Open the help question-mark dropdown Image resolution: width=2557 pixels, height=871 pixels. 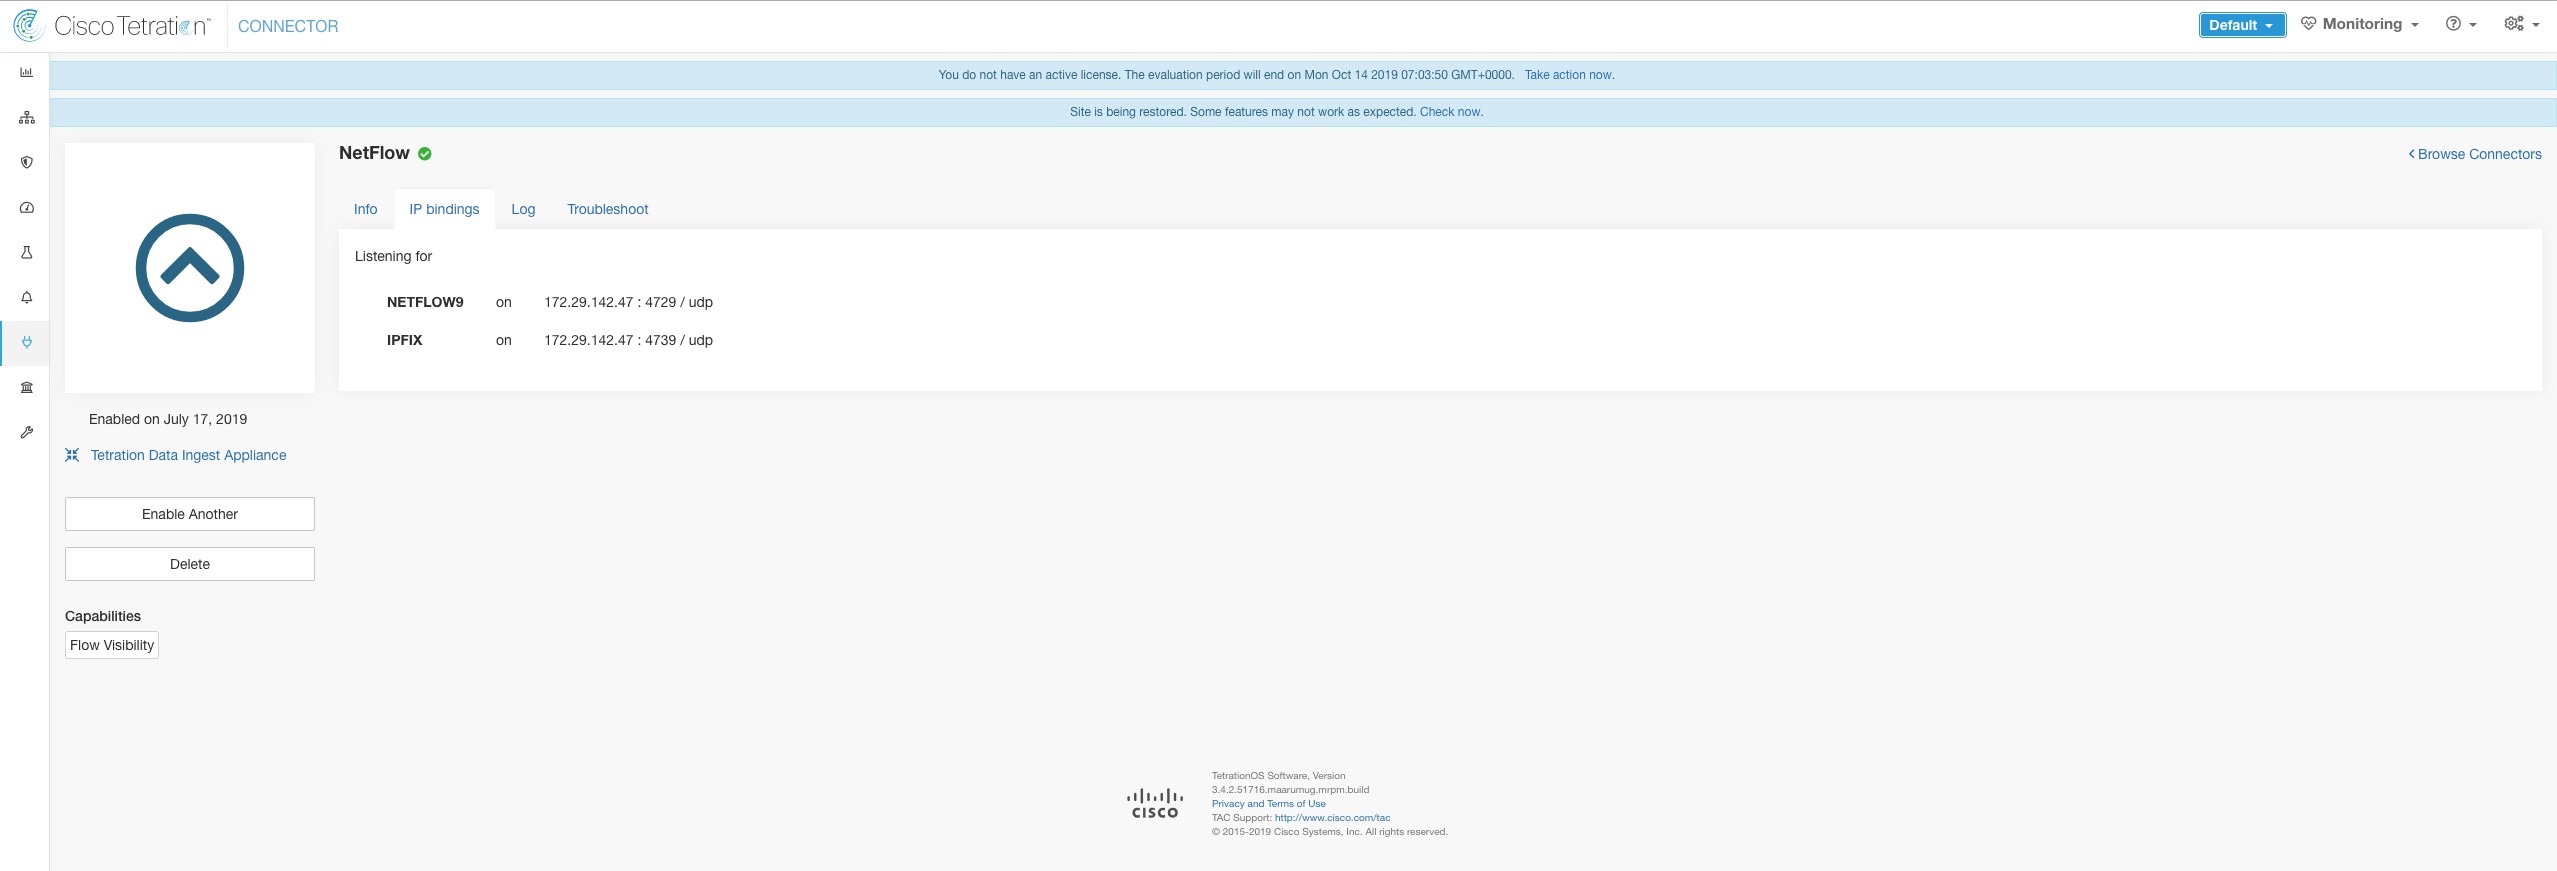pyautogui.click(x=2461, y=24)
